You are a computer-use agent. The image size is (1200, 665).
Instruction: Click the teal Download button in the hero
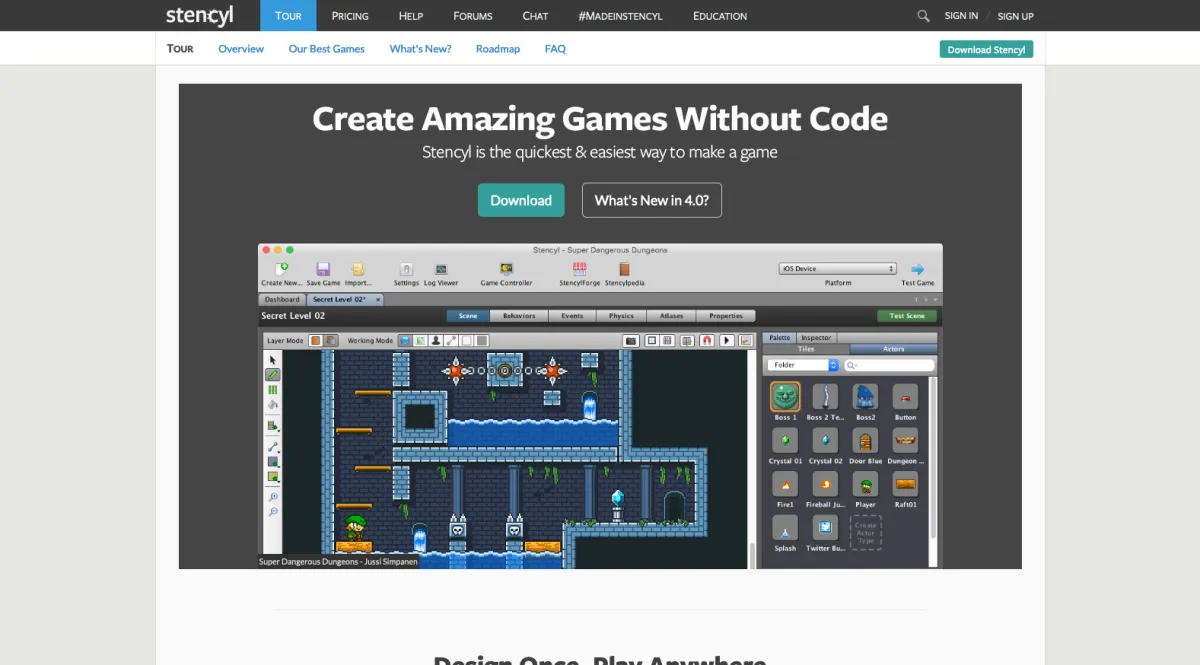pos(521,200)
